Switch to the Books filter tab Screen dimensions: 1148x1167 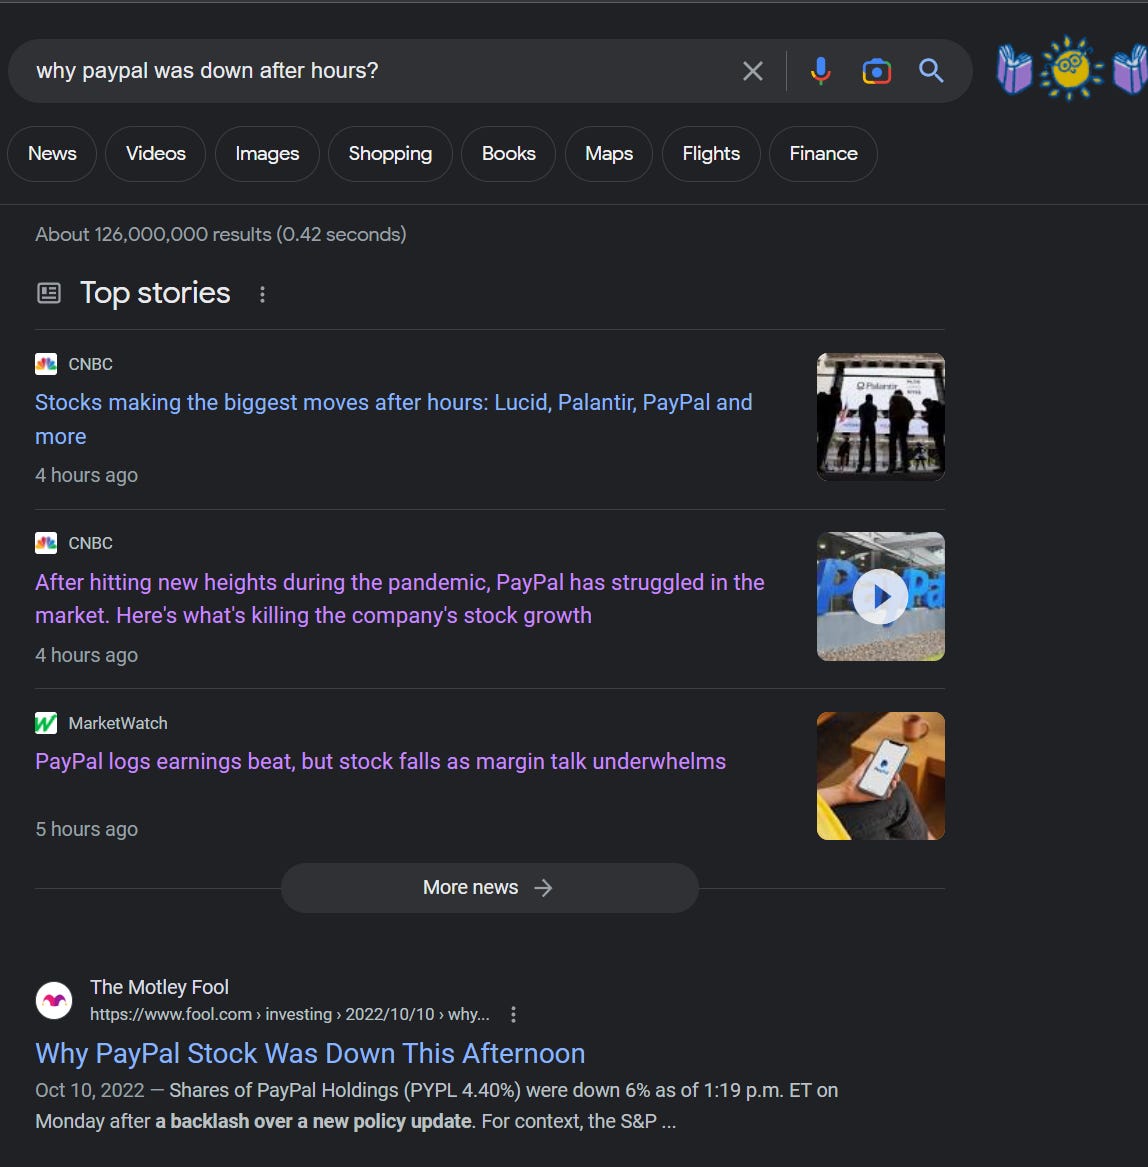508,153
